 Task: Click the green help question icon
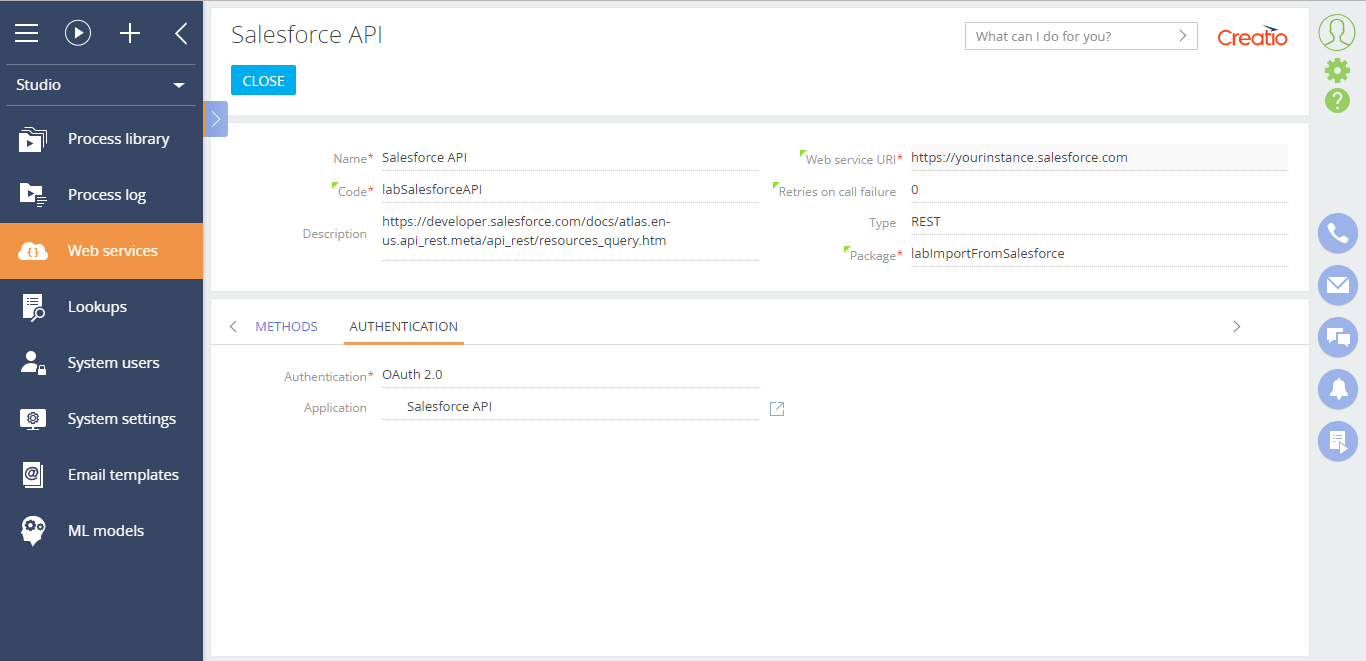1337,100
